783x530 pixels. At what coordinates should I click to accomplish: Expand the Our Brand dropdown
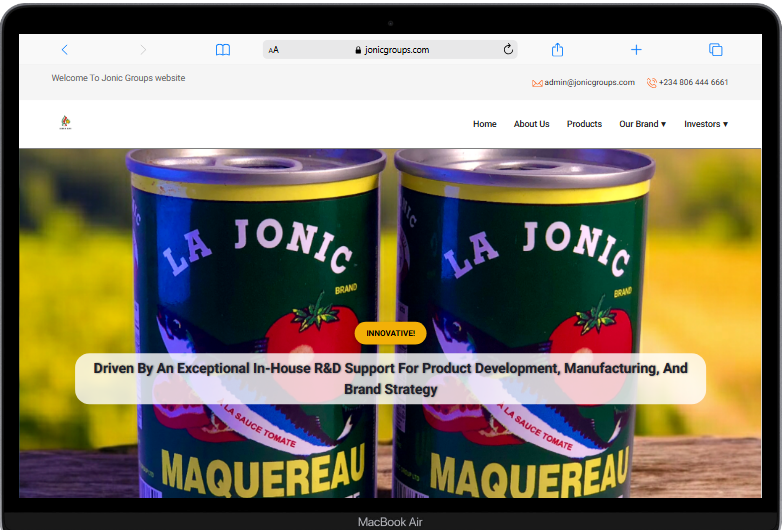(x=643, y=124)
